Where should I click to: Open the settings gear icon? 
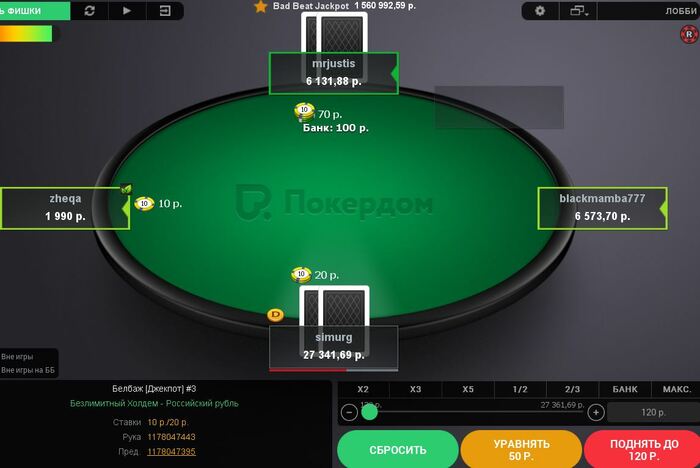click(x=540, y=11)
